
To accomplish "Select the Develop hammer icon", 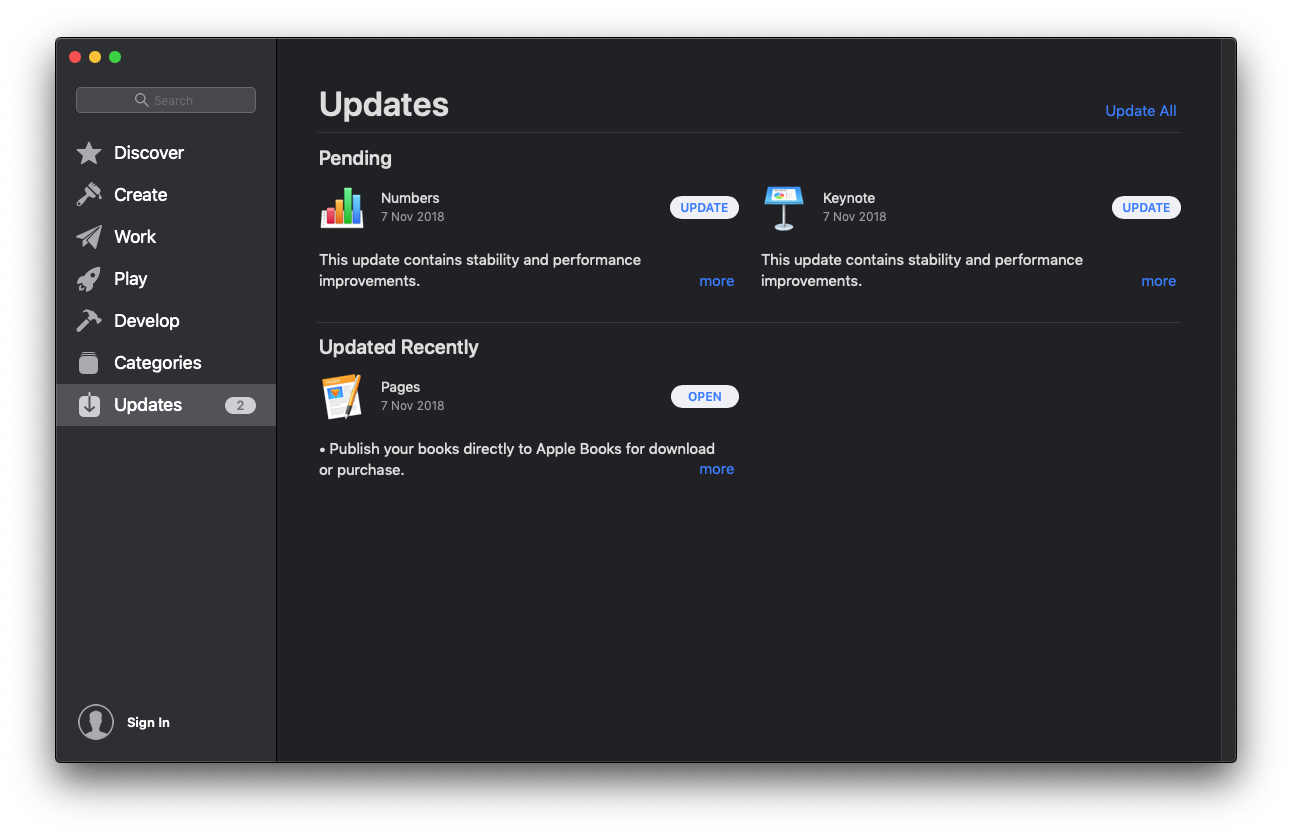I will (x=90, y=321).
